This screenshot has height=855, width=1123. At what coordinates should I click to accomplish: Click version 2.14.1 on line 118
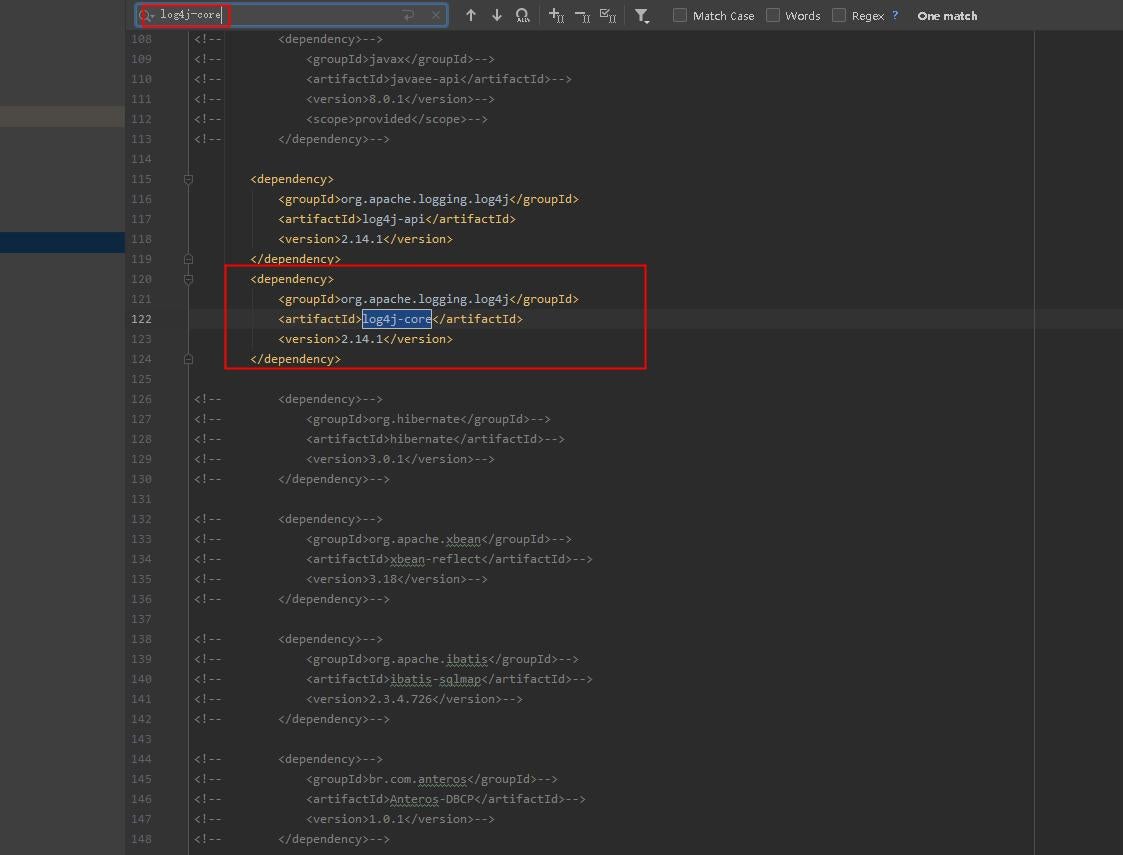[x=362, y=239]
